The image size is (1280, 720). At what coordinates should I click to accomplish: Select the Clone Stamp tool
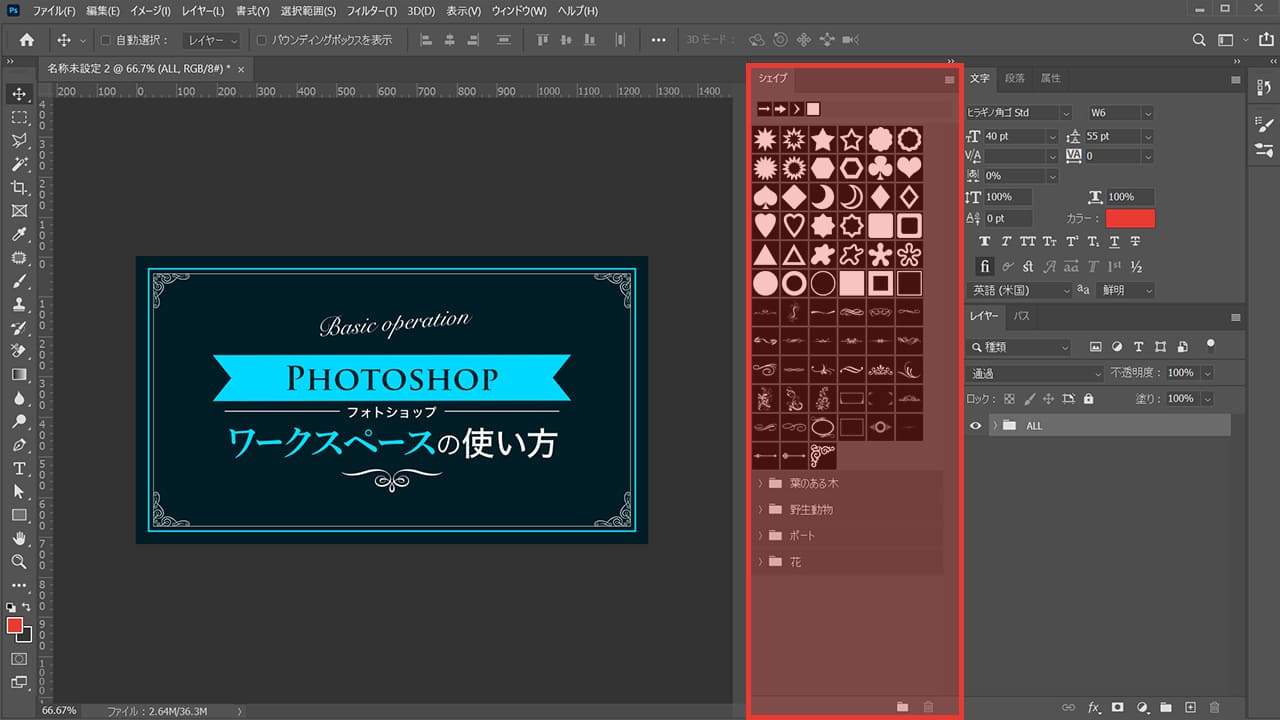click(x=19, y=305)
